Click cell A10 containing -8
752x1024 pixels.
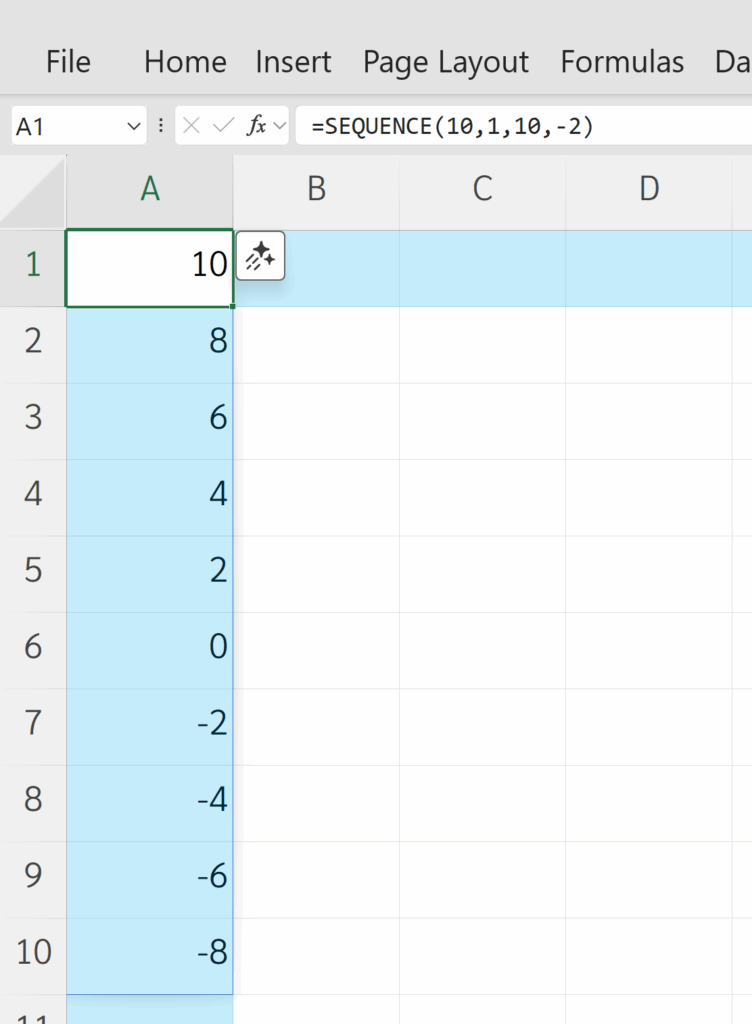tap(150, 953)
